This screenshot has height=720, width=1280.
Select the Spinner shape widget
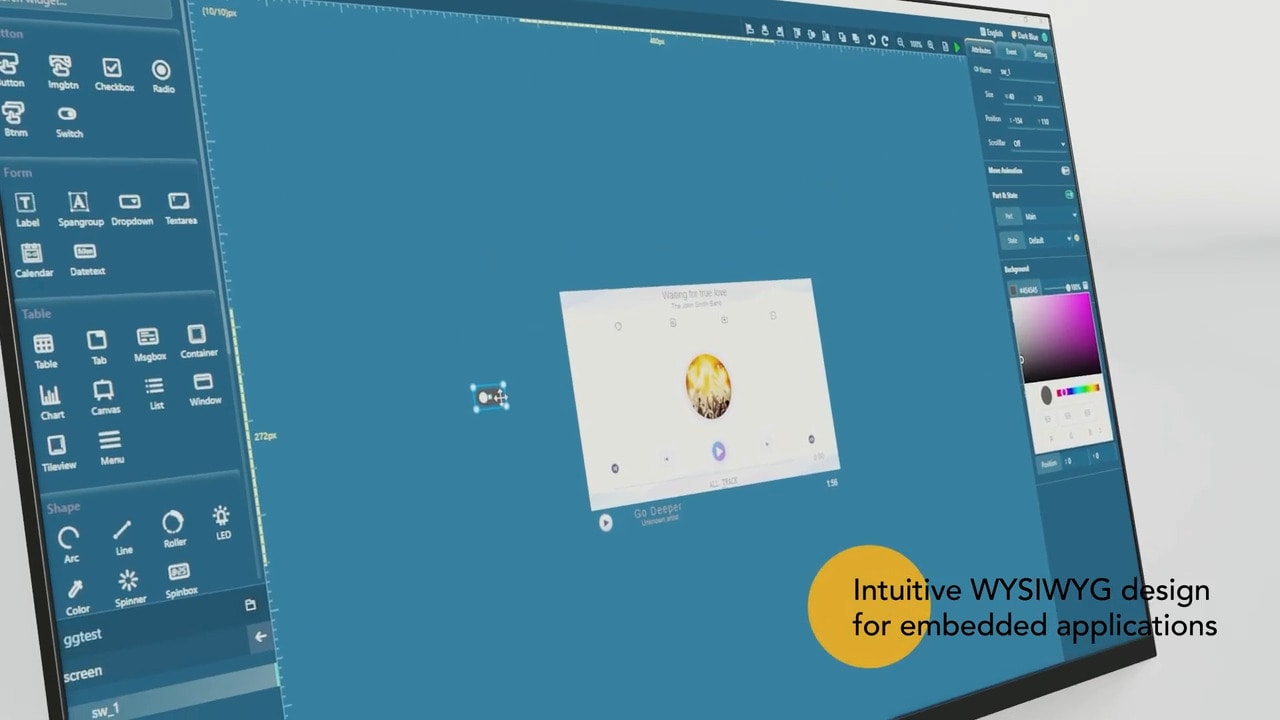coord(128,586)
